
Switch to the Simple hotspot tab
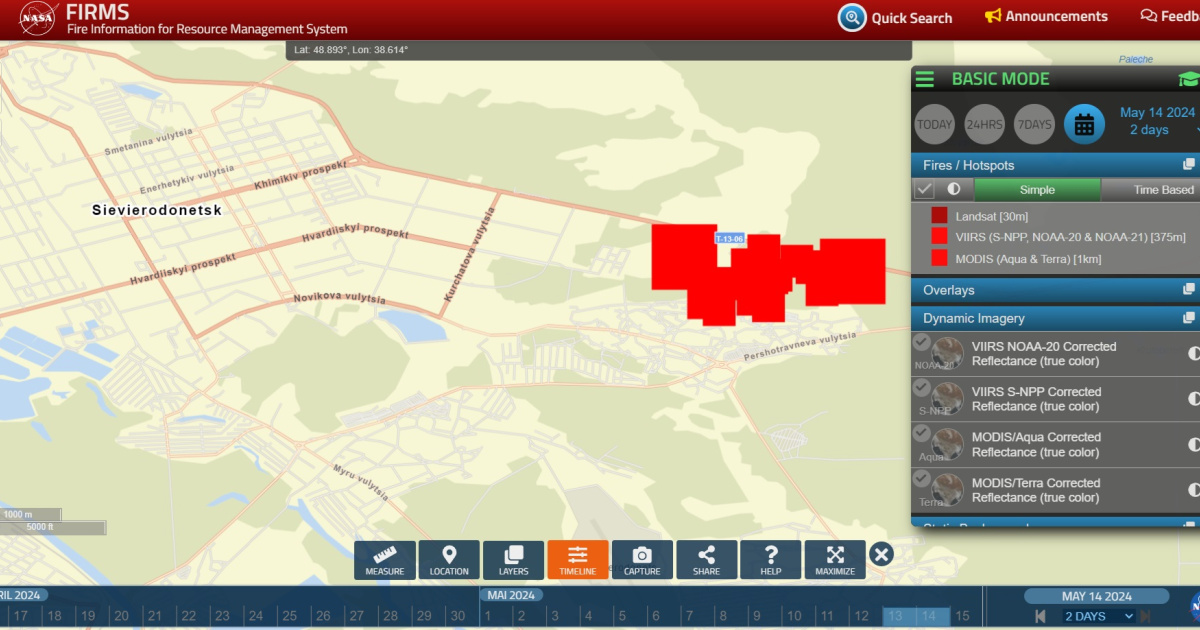tap(1037, 190)
